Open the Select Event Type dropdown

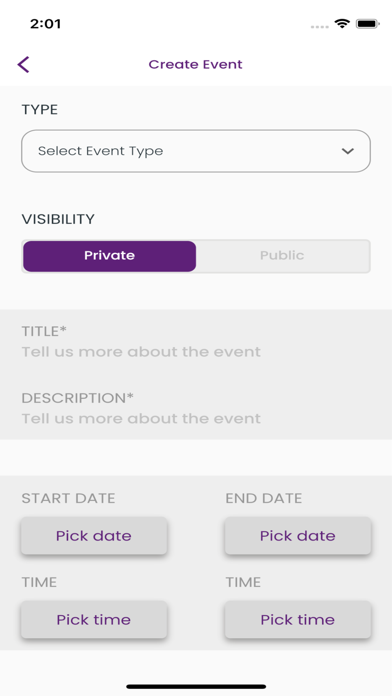point(196,151)
